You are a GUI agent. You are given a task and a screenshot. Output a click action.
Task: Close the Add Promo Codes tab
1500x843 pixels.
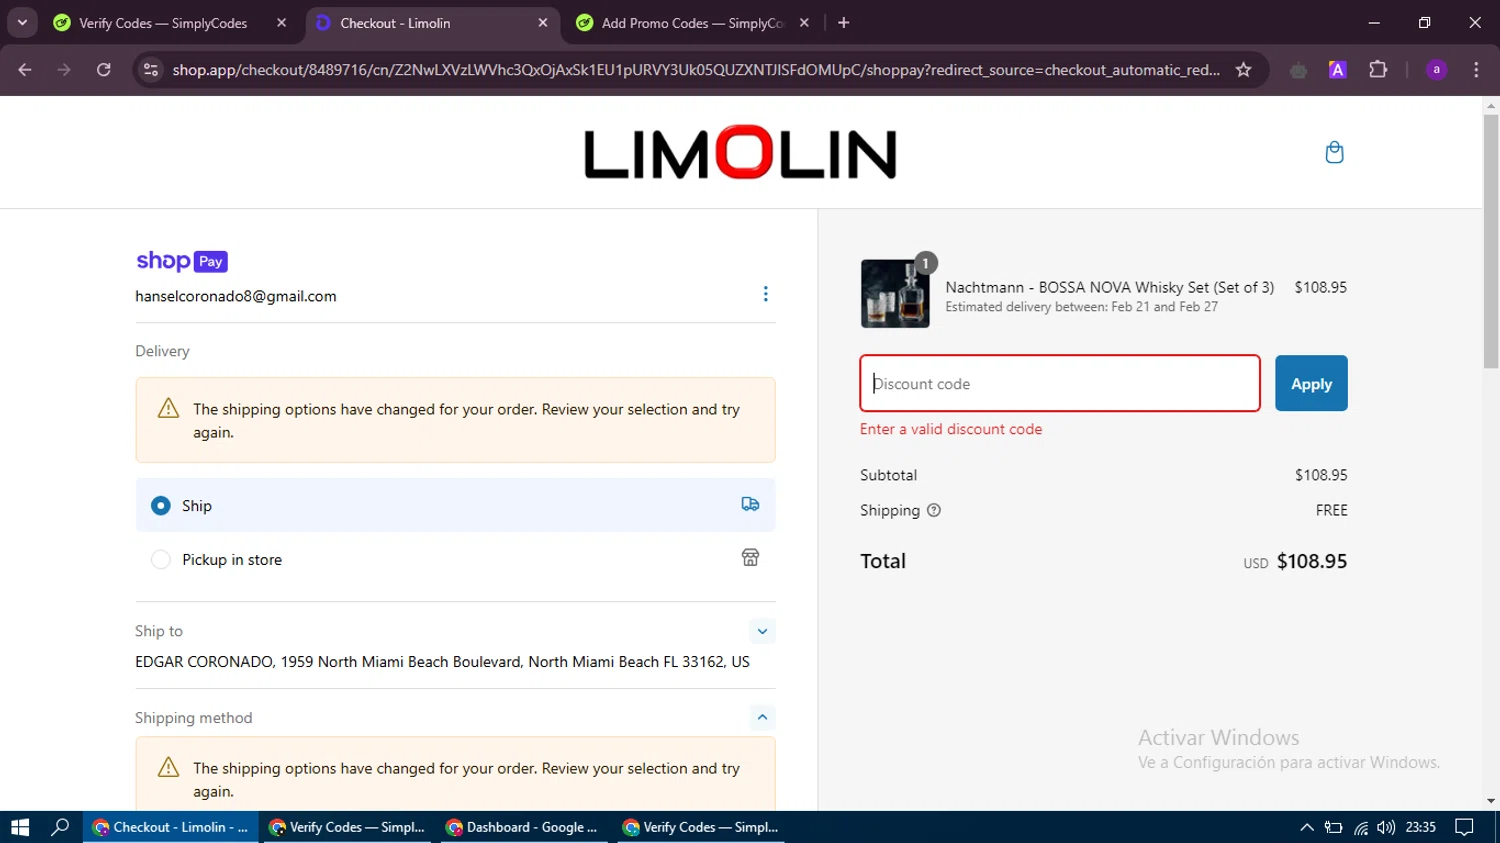click(x=804, y=23)
